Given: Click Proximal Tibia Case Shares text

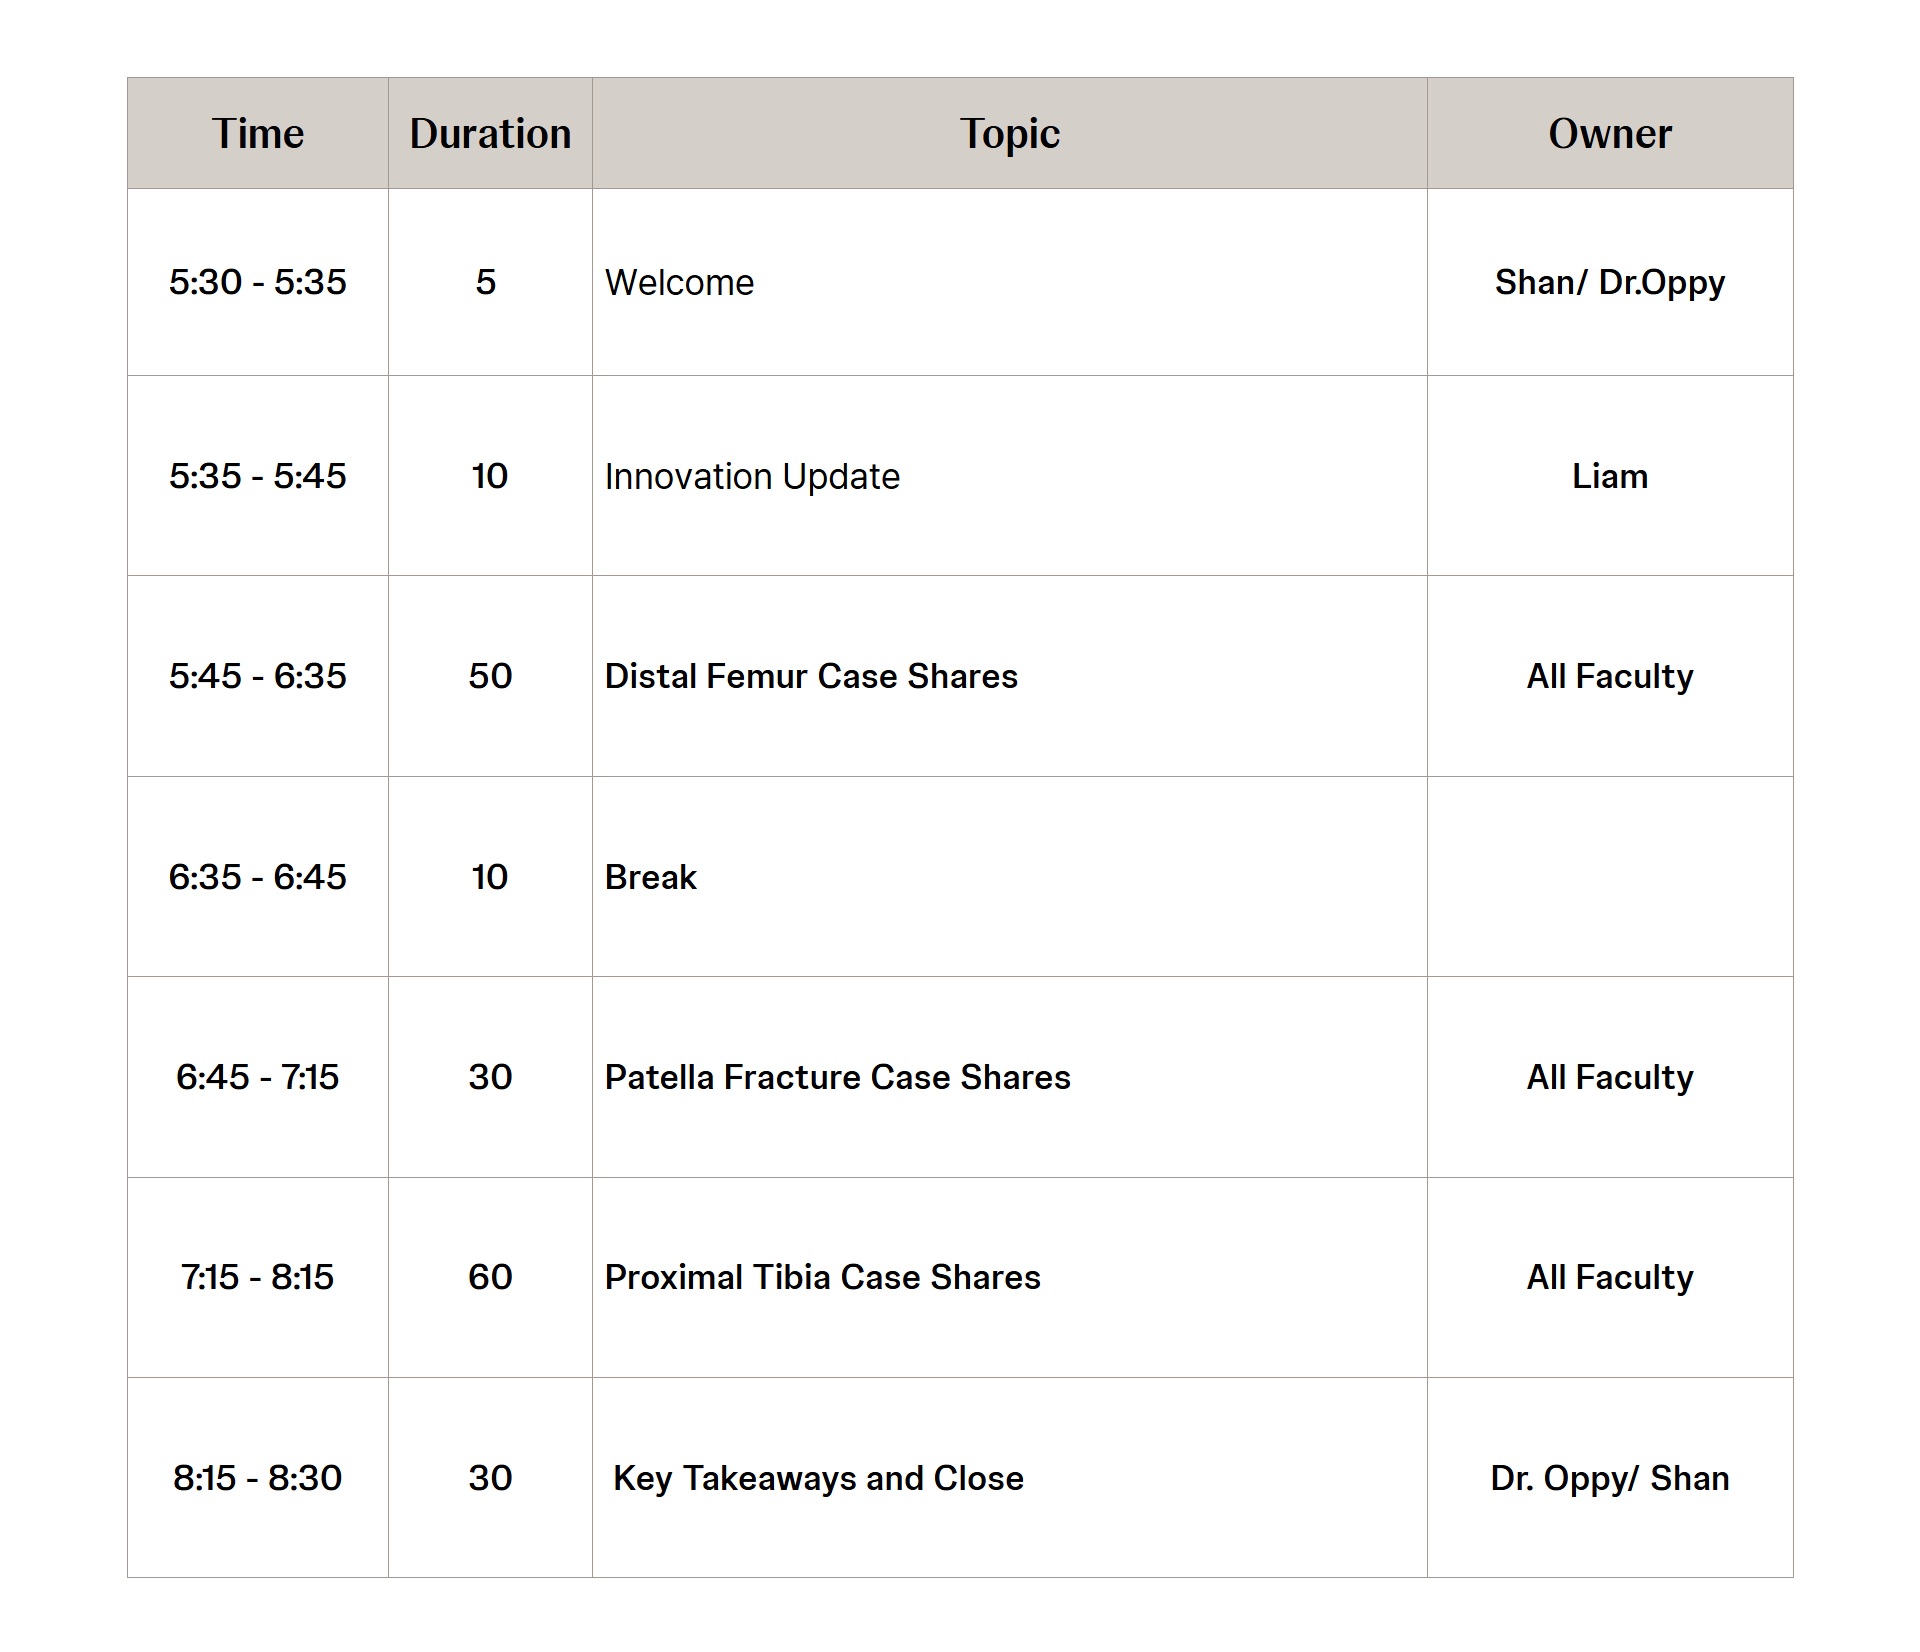Looking at the screenshot, I should click(x=822, y=1278).
